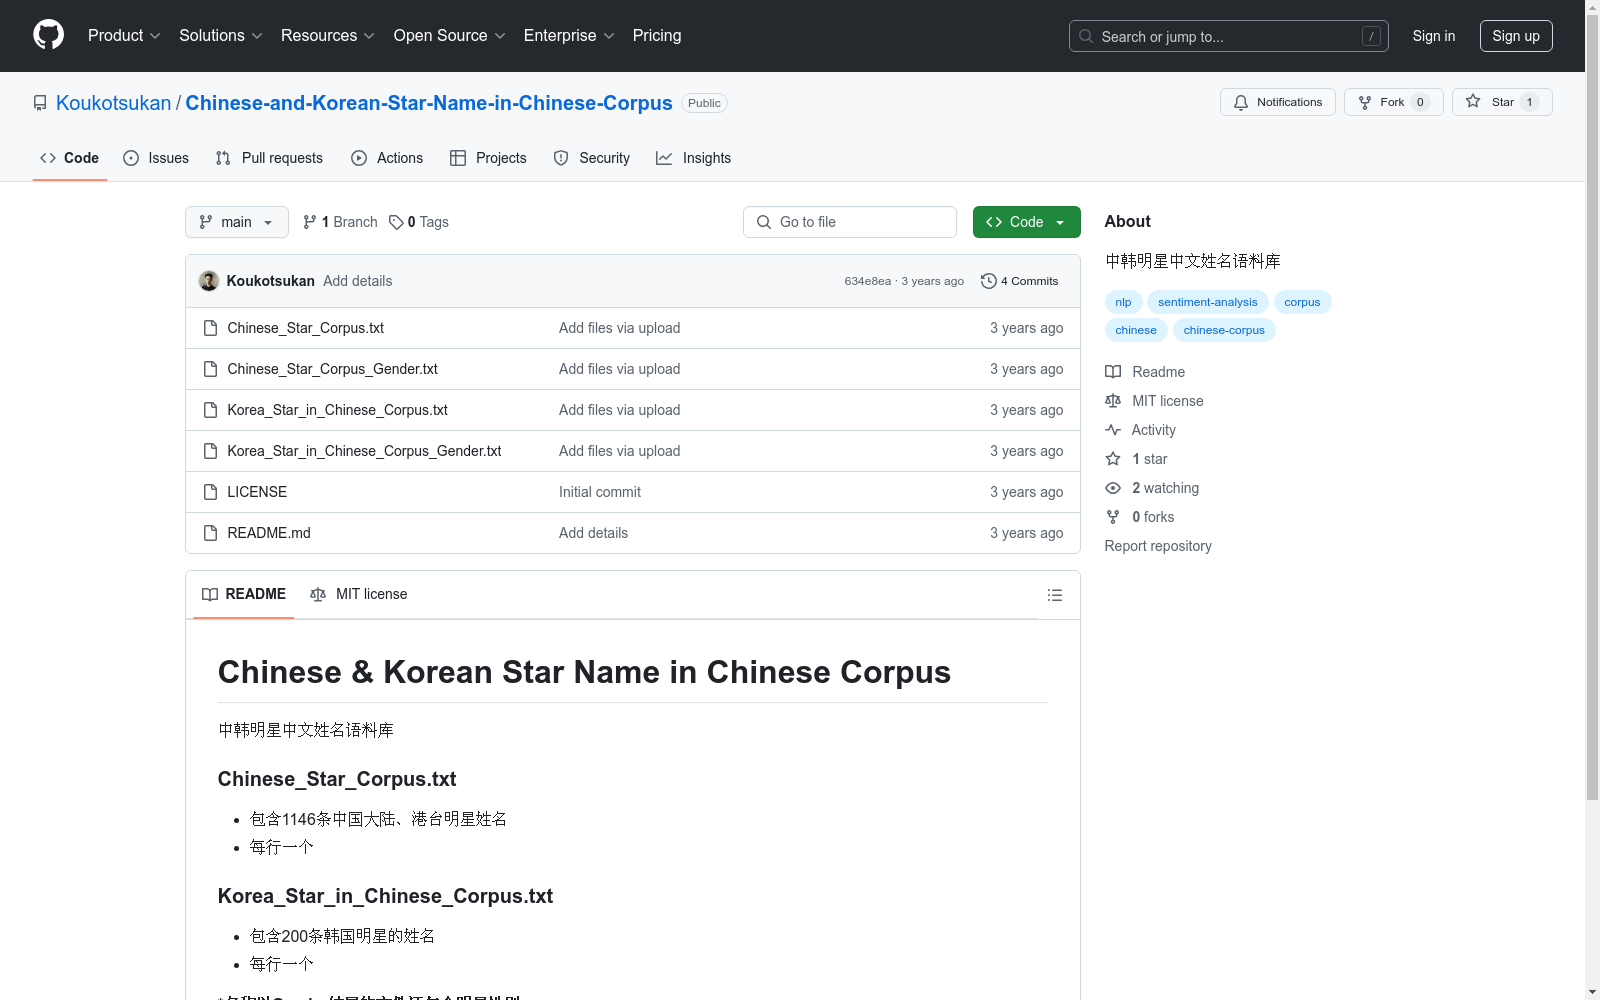
Task: Expand the Solutions menu
Action: click(x=221, y=35)
